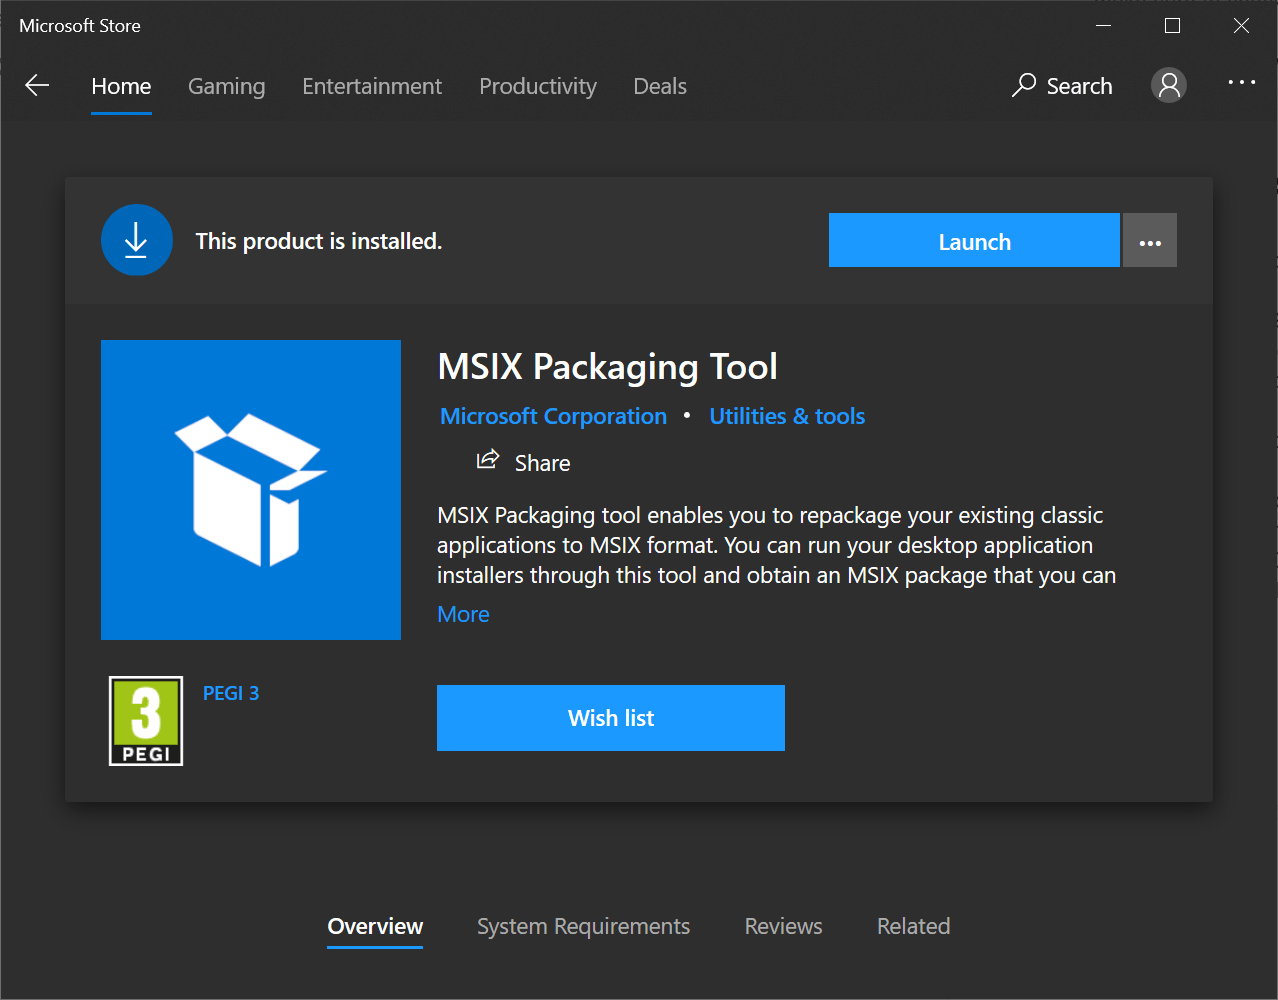The width and height of the screenshot is (1278, 1000).
Task: Switch to the Gaming tab
Action: 226,86
